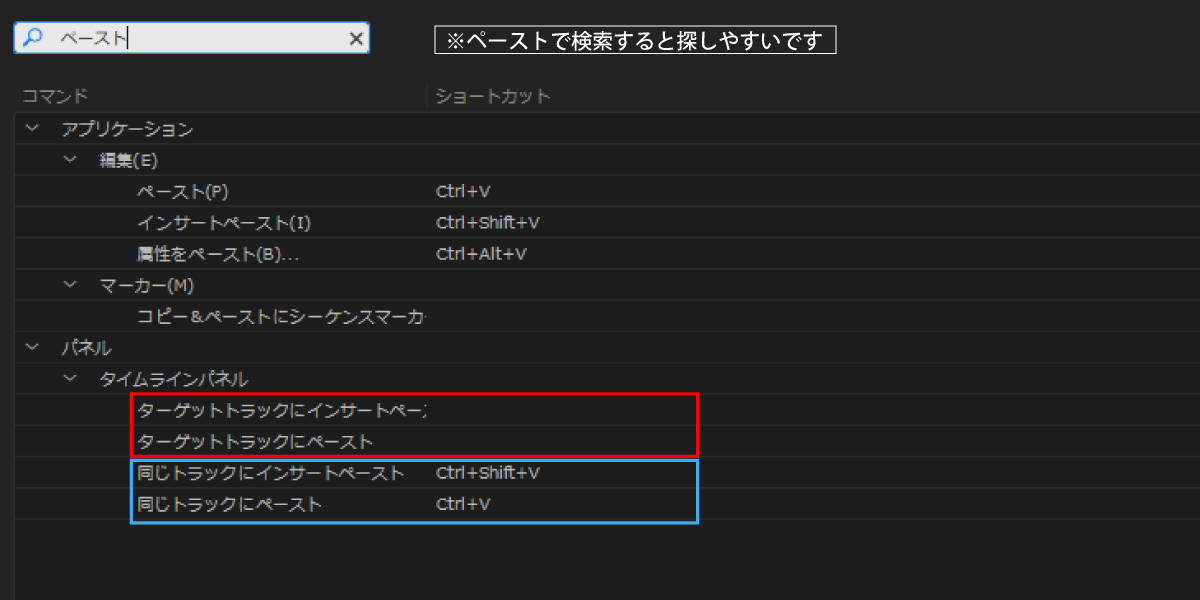Collapse the 編集(E) group chevron
This screenshot has width=1200, height=600.
(69, 160)
